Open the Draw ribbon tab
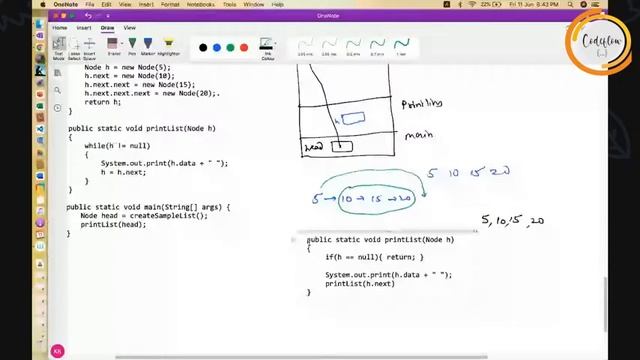Screen dimensions: 640x360 pyautogui.click(x=107, y=28)
